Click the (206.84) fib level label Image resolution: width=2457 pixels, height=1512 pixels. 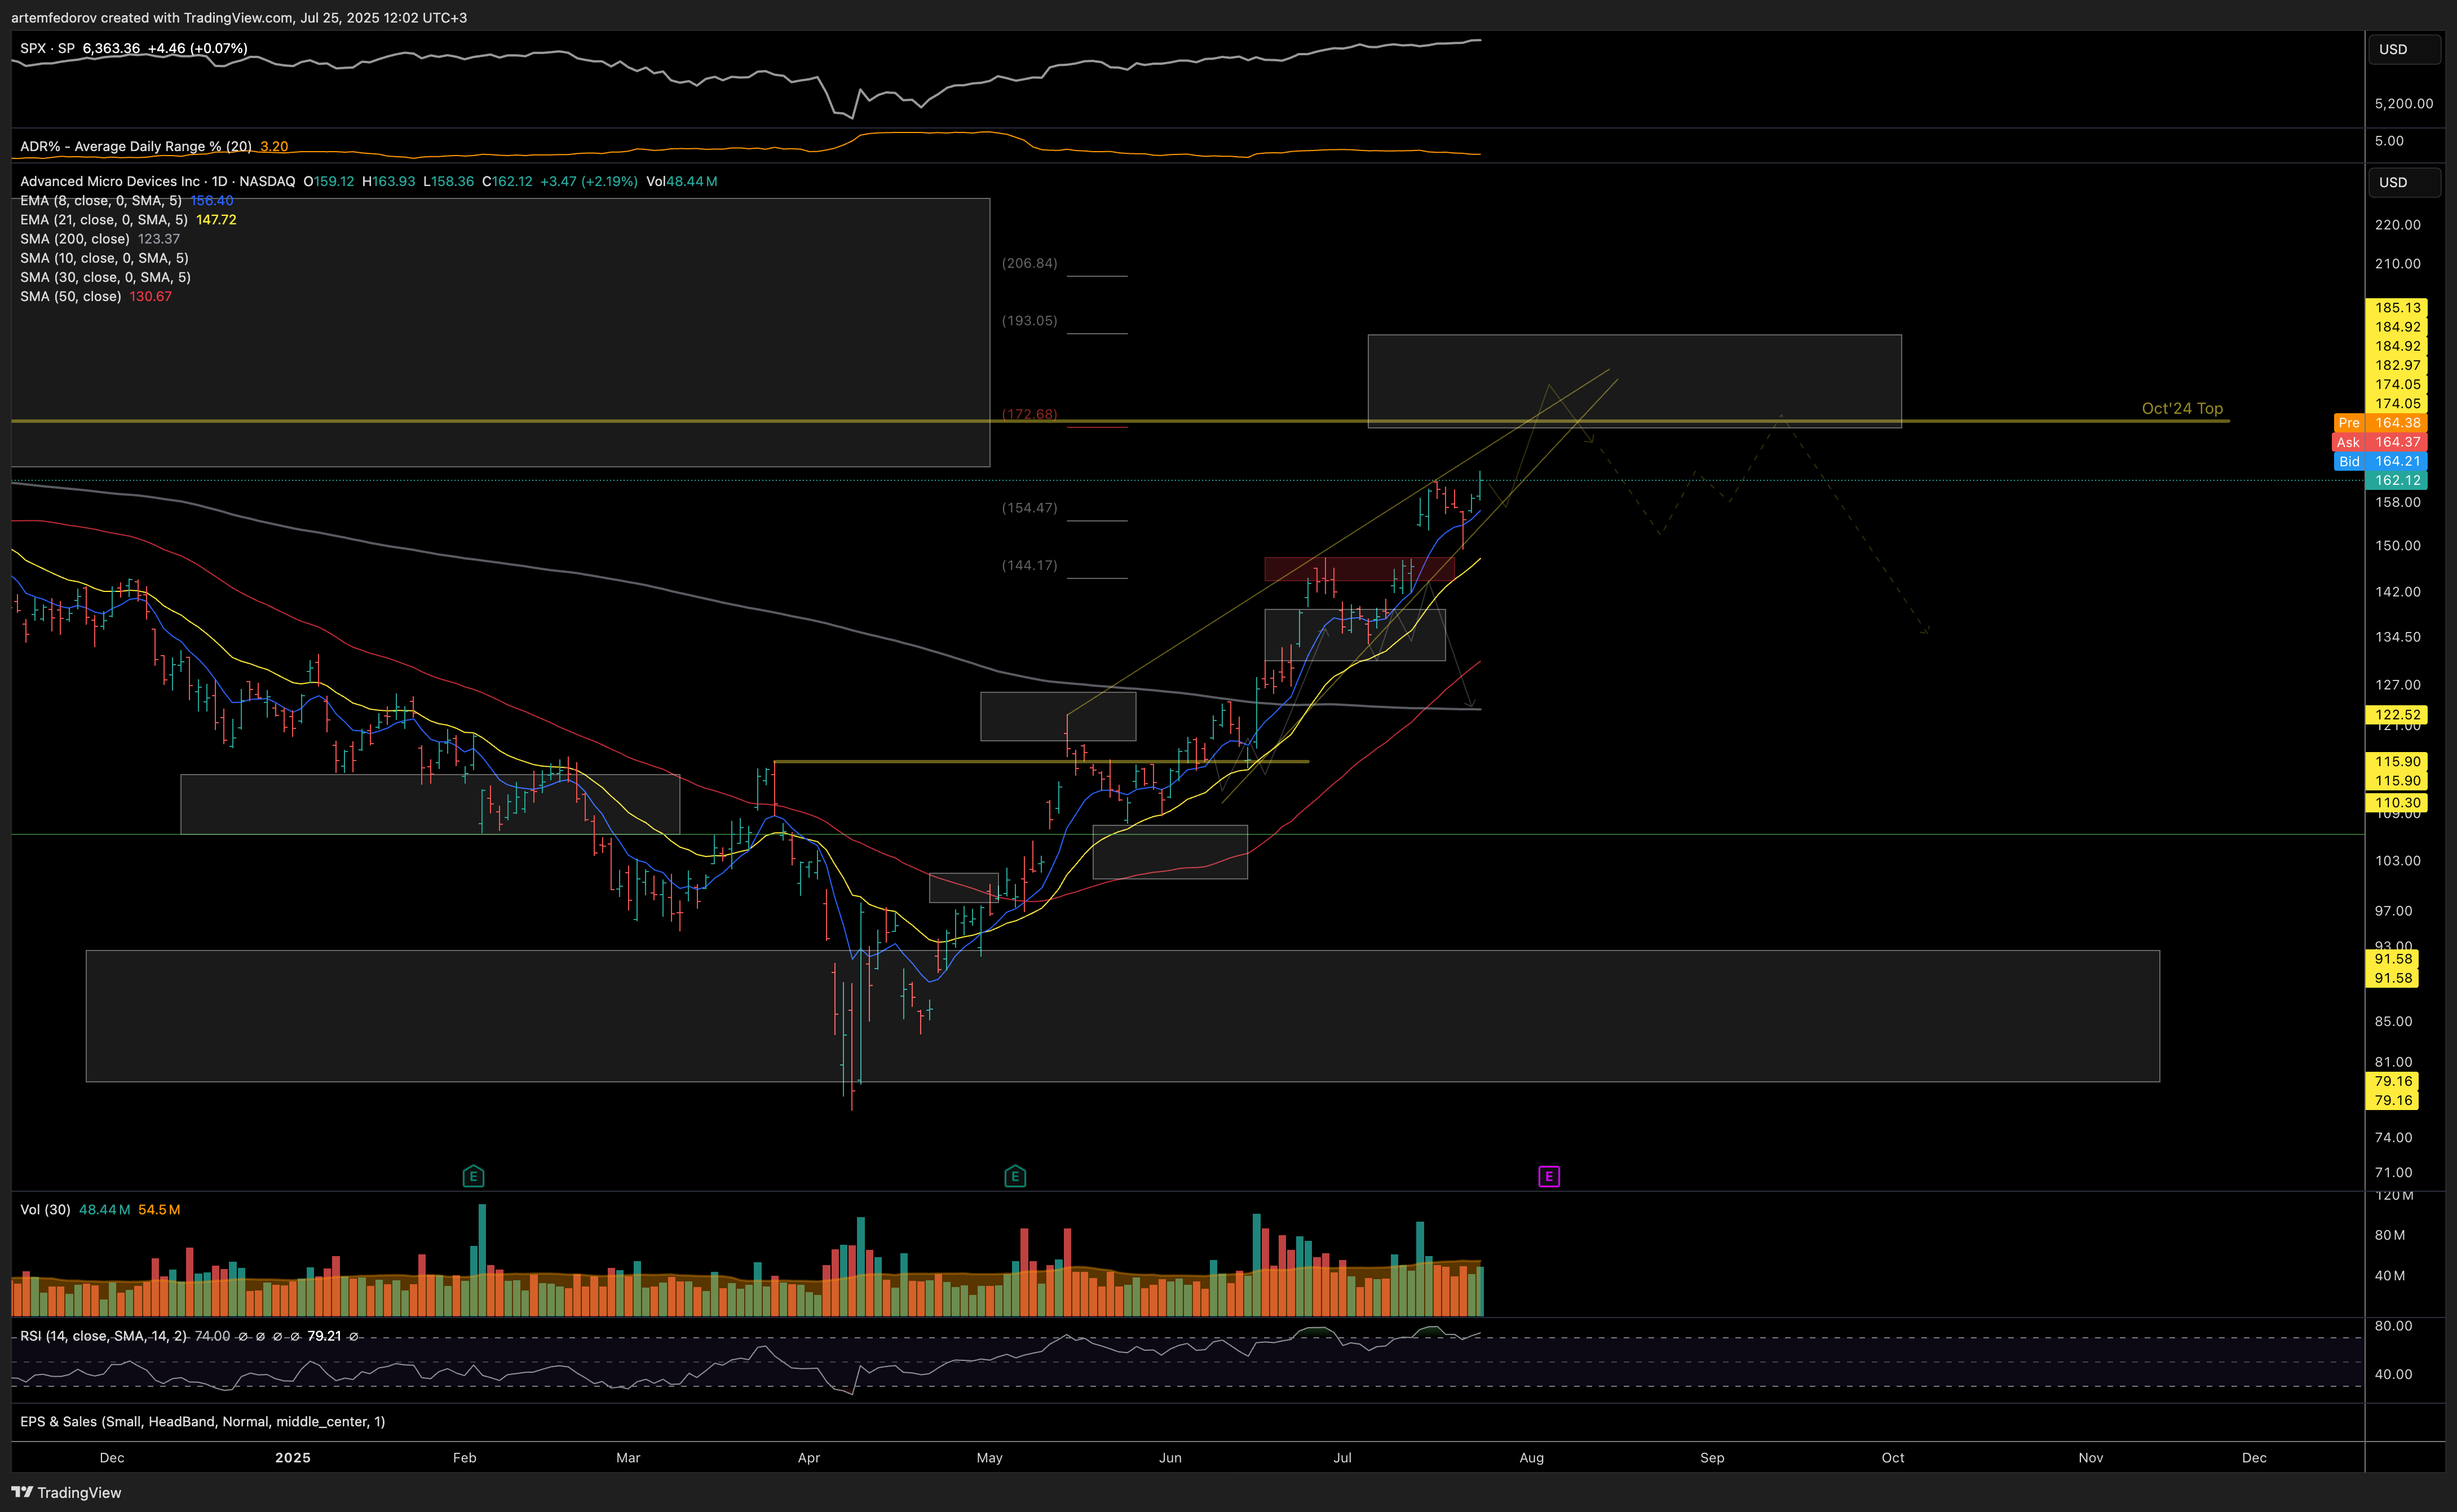[x=1029, y=263]
